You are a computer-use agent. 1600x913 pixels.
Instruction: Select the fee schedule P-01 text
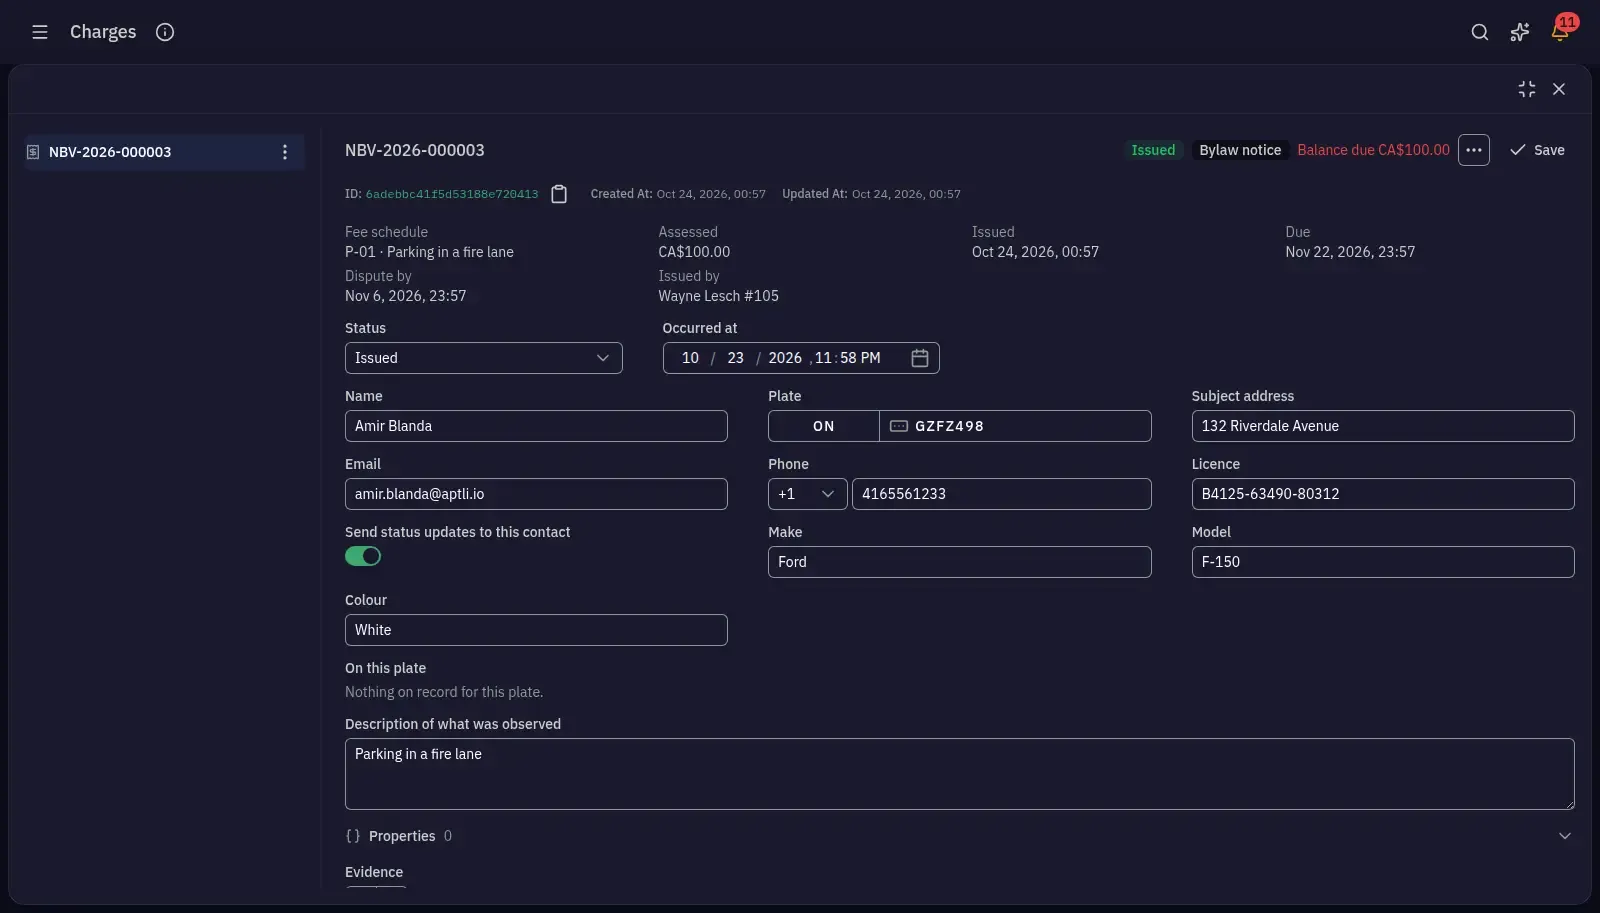[429, 252]
